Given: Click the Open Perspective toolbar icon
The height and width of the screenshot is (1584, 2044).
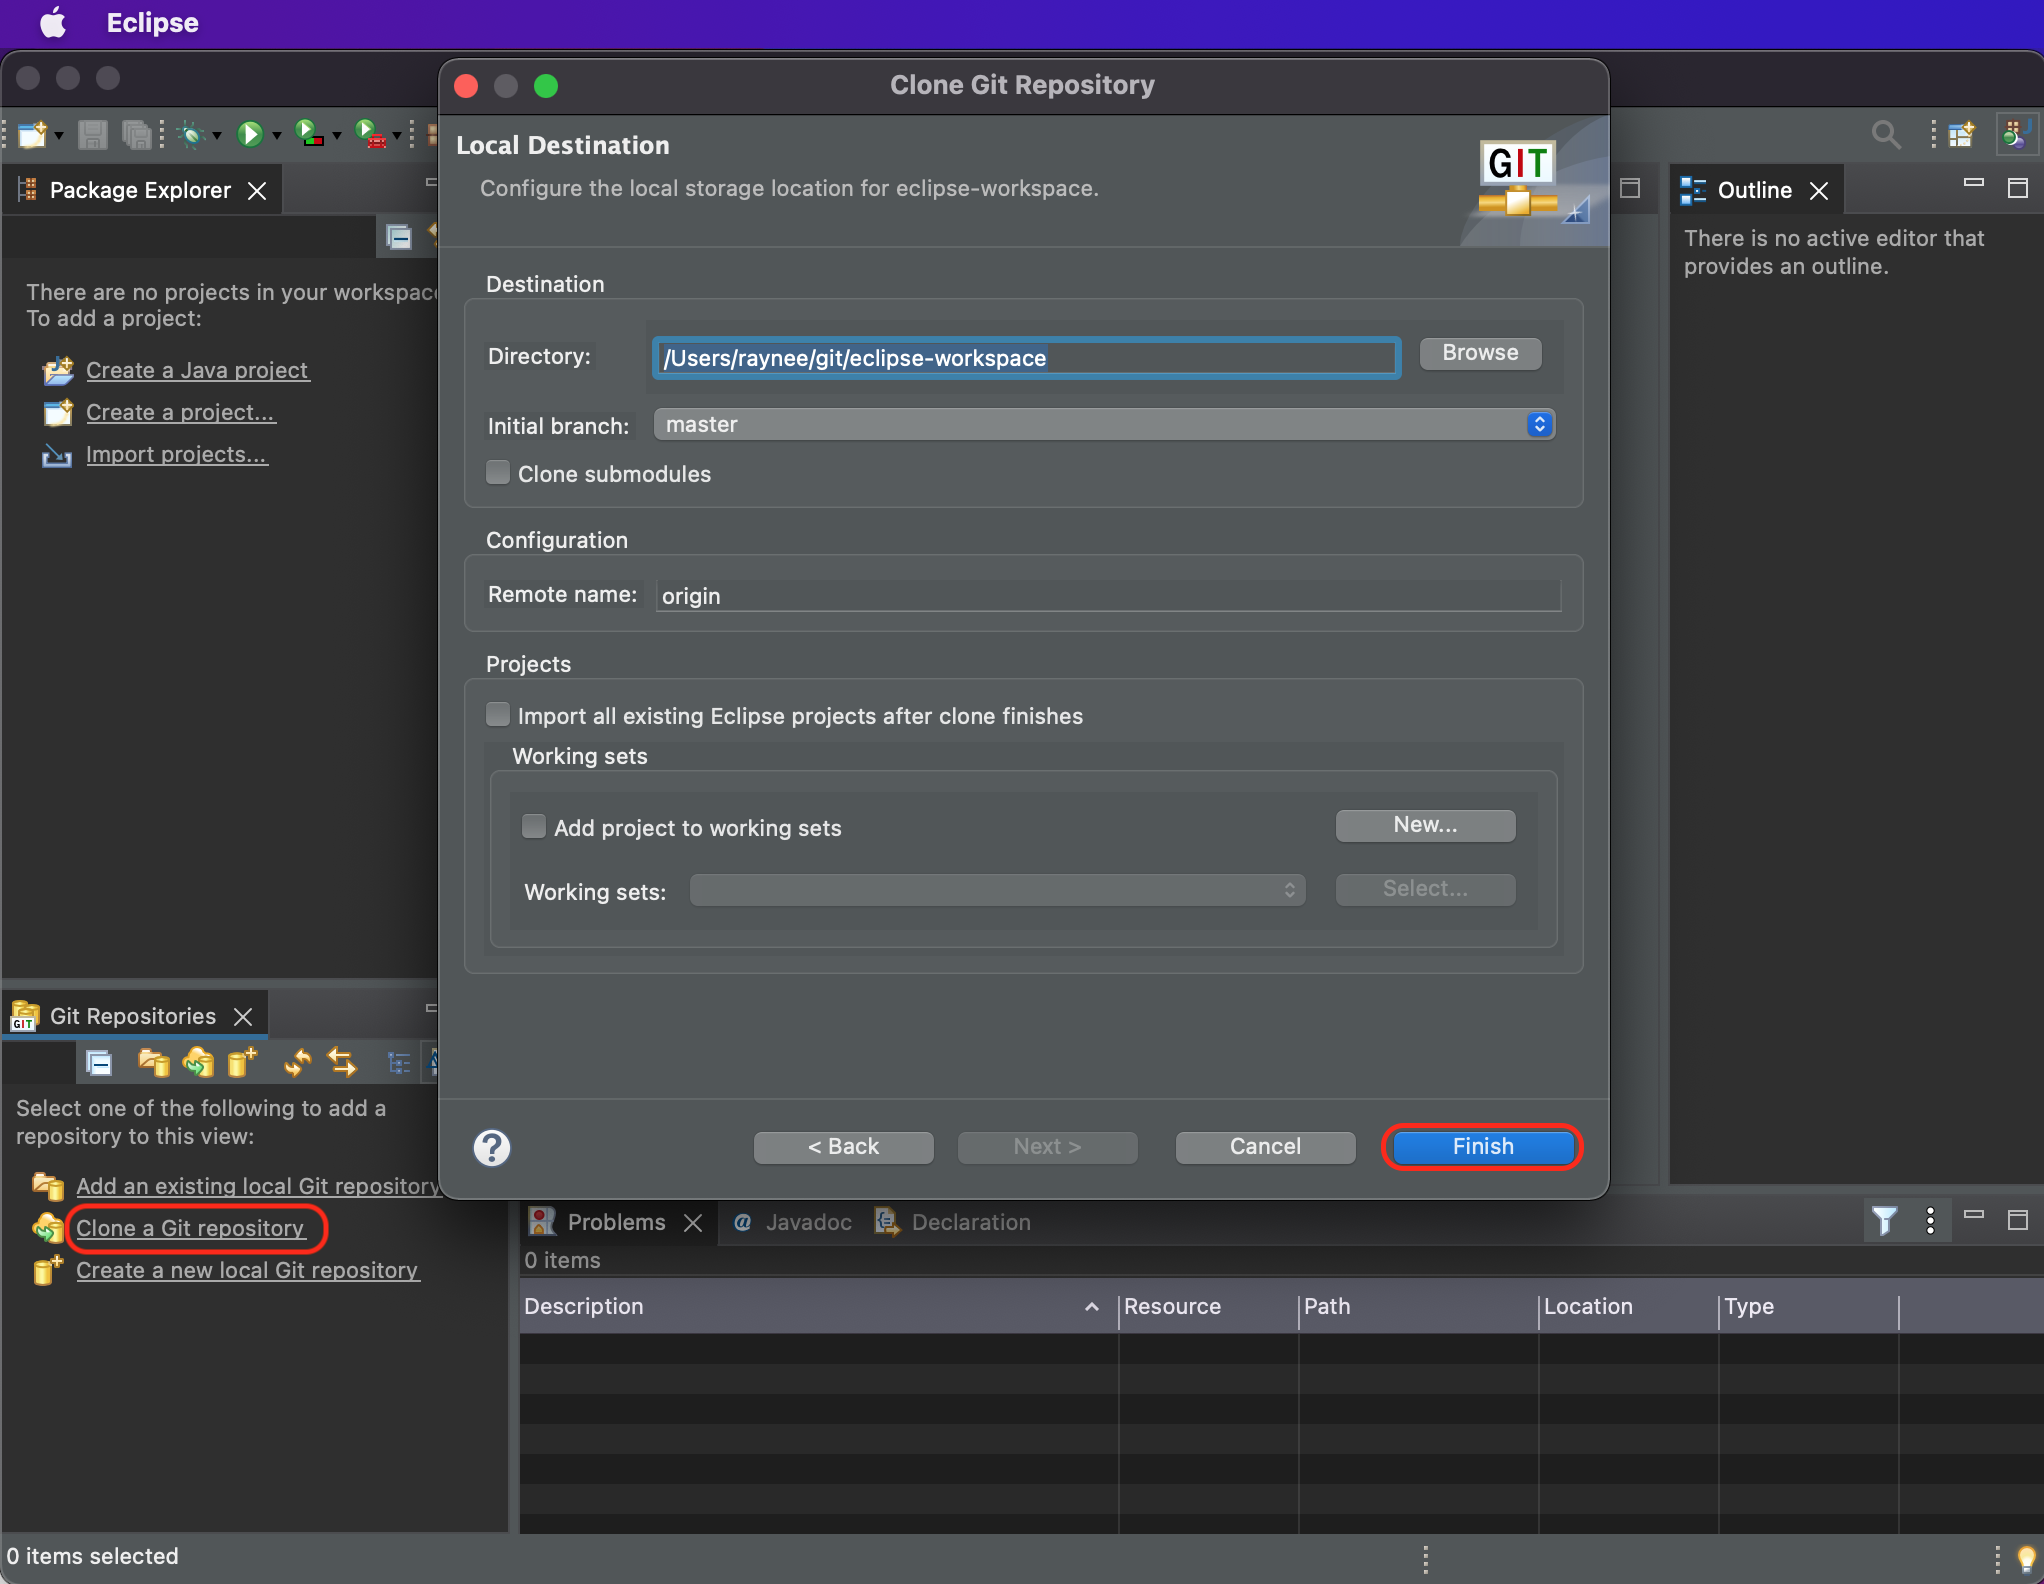Looking at the screenshot, I should coord(1962,134).
